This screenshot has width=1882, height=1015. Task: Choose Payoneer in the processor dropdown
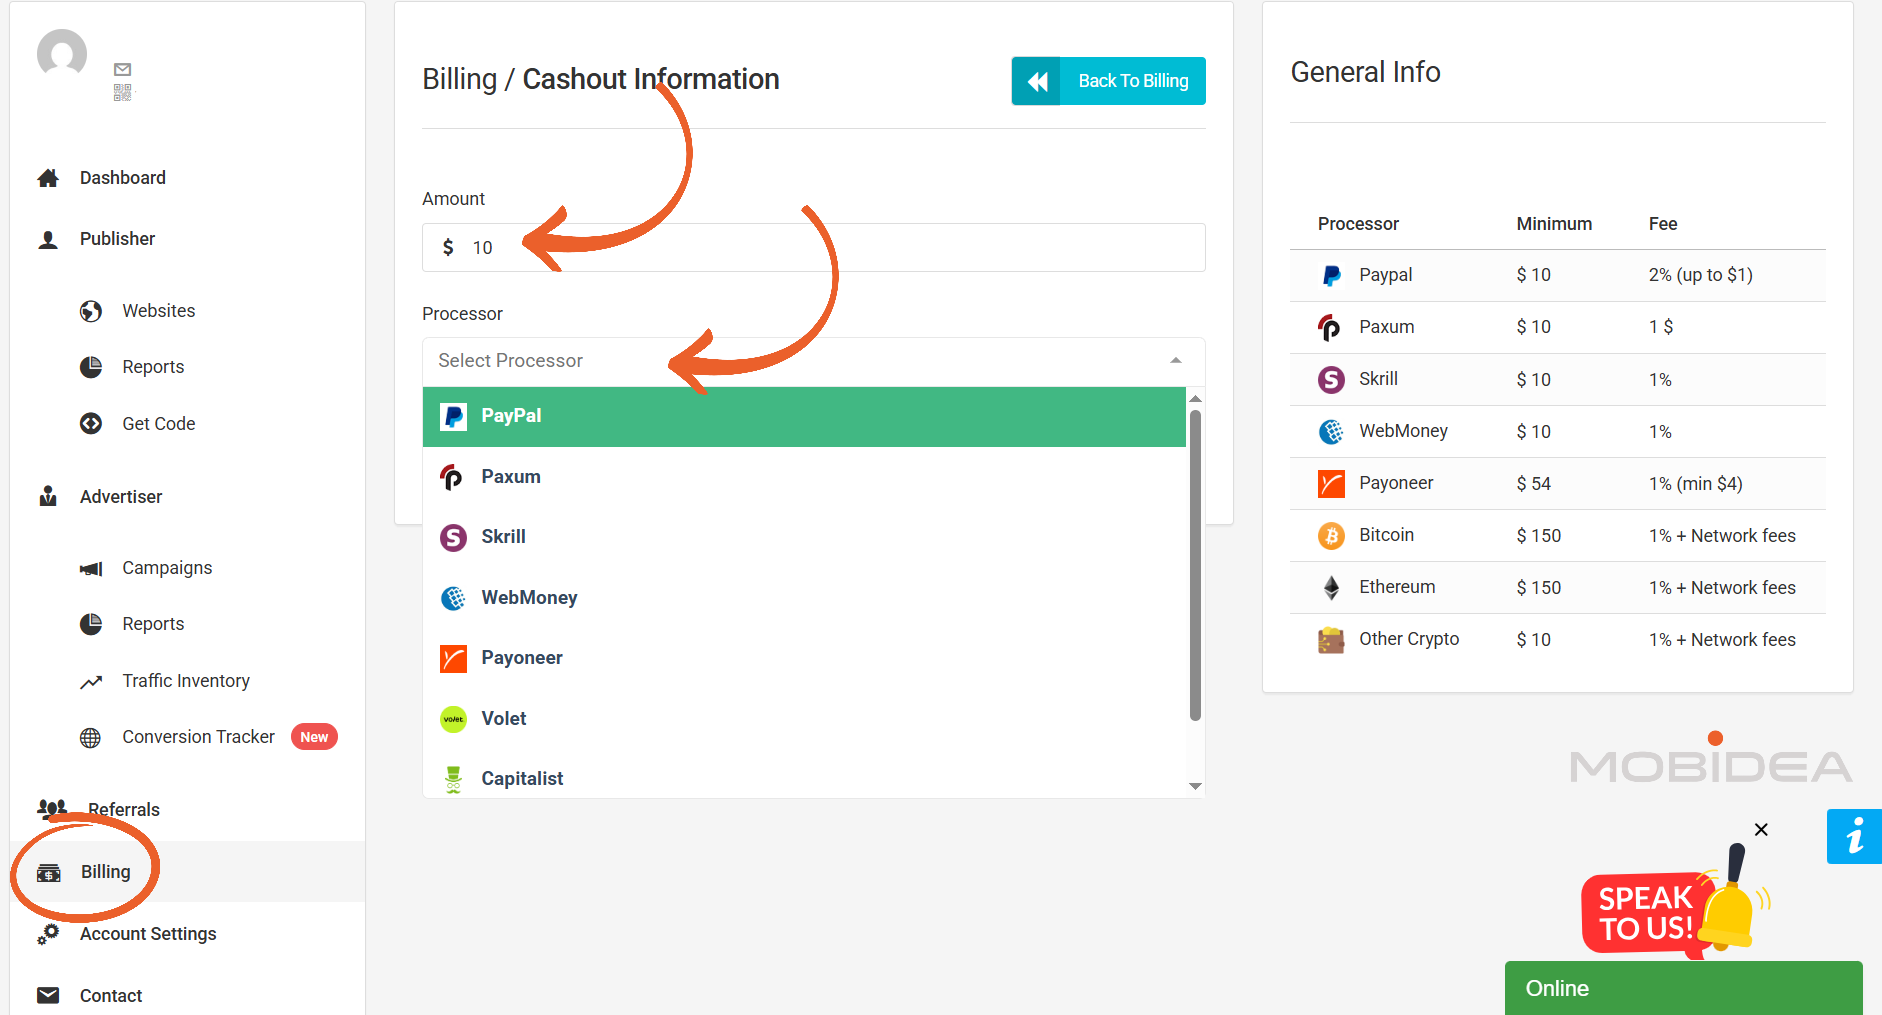(804, 658)
